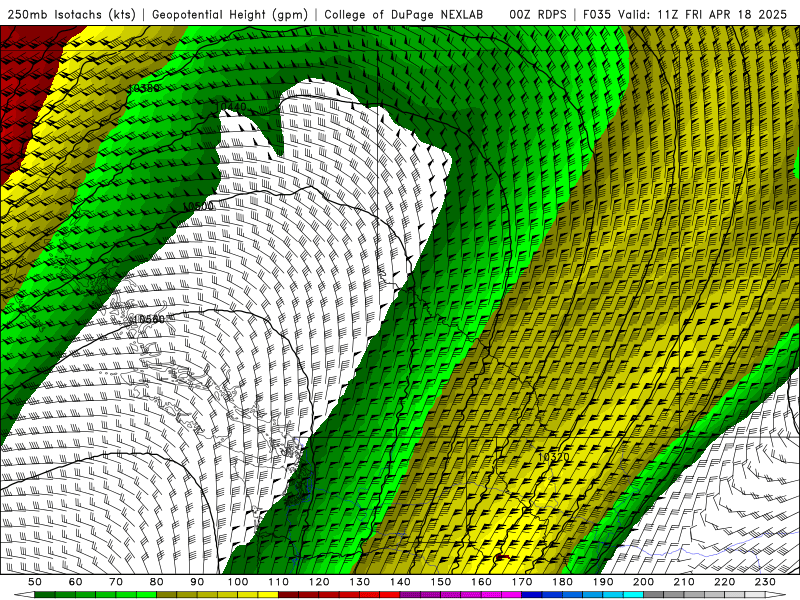Screen dimensions: 800x600
Task: Click the 70 label on the color scale
Action: [116, 582]
